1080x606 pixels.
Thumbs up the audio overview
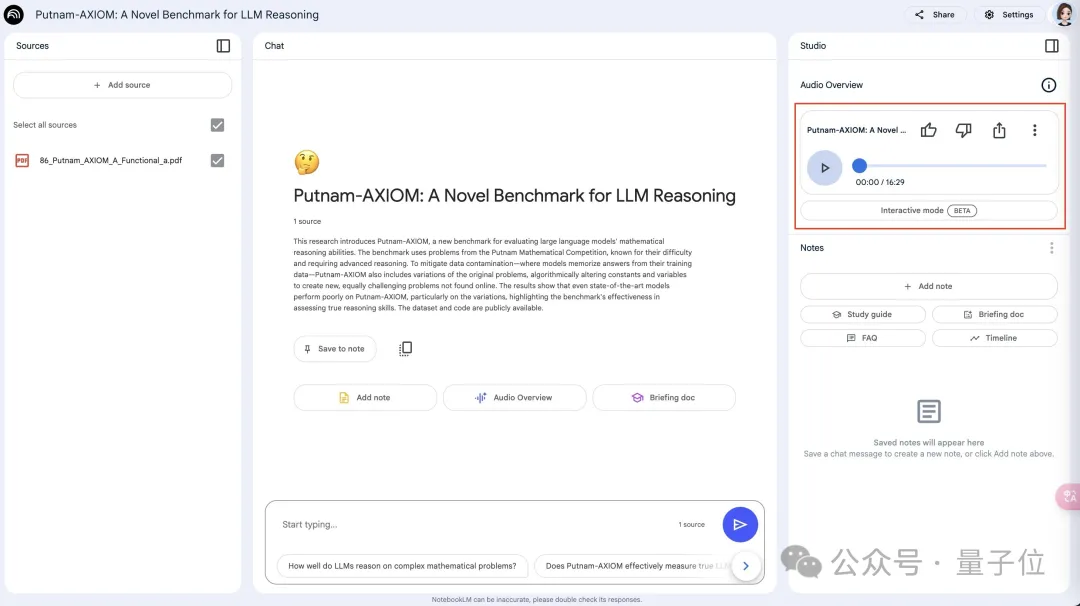coord(928,130)
